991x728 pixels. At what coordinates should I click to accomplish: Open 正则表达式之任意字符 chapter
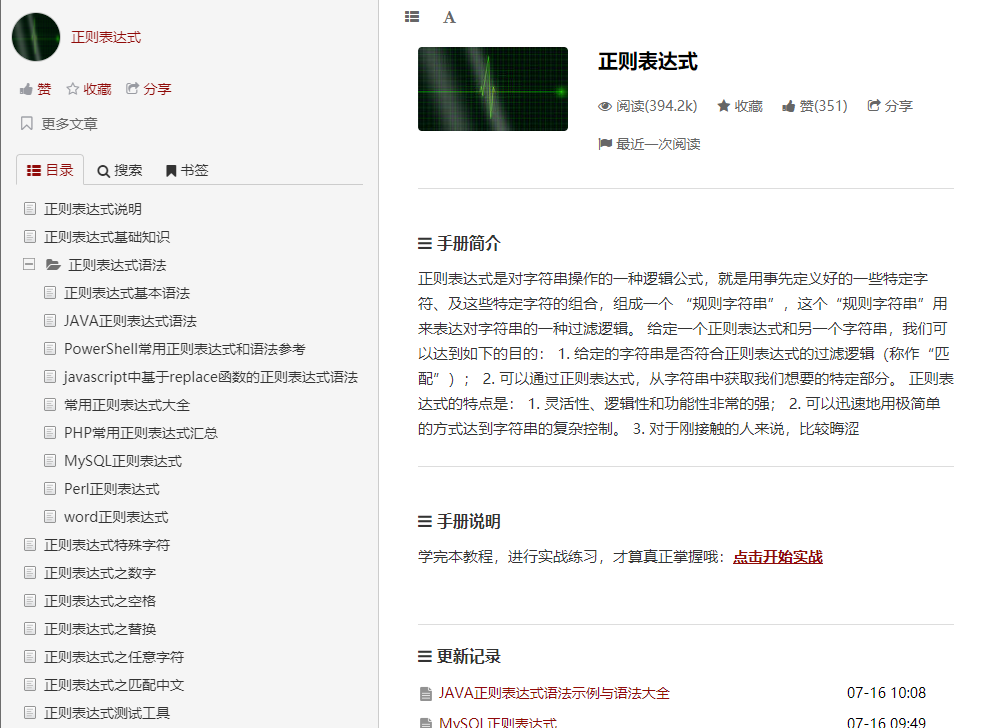click(x=114, y=657)
